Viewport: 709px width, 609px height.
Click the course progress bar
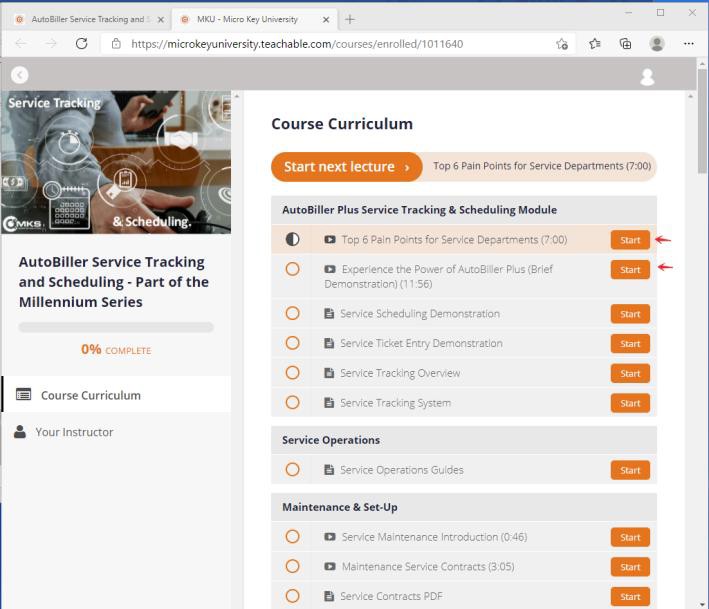pyautogui.click(x=116, y=327)
